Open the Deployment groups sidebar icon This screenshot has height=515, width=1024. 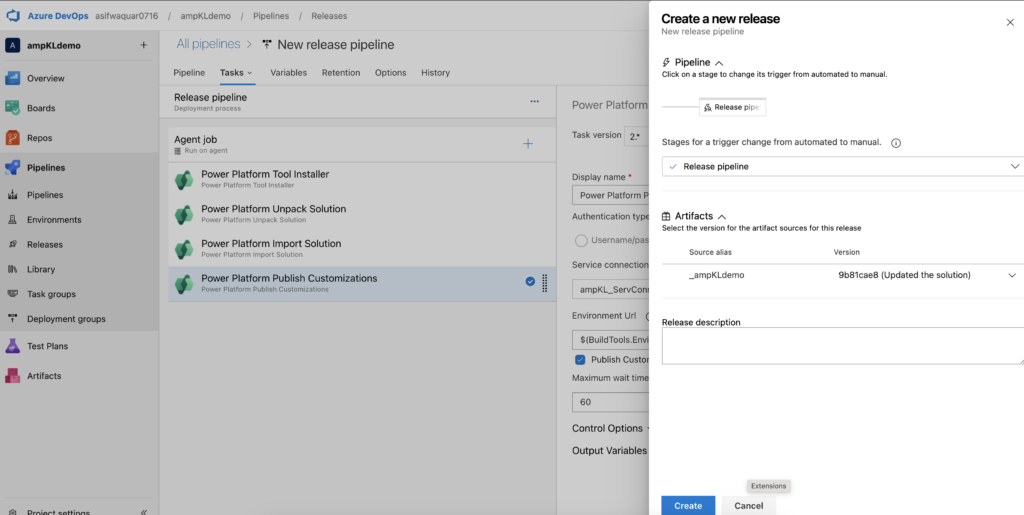coord(12,319)
